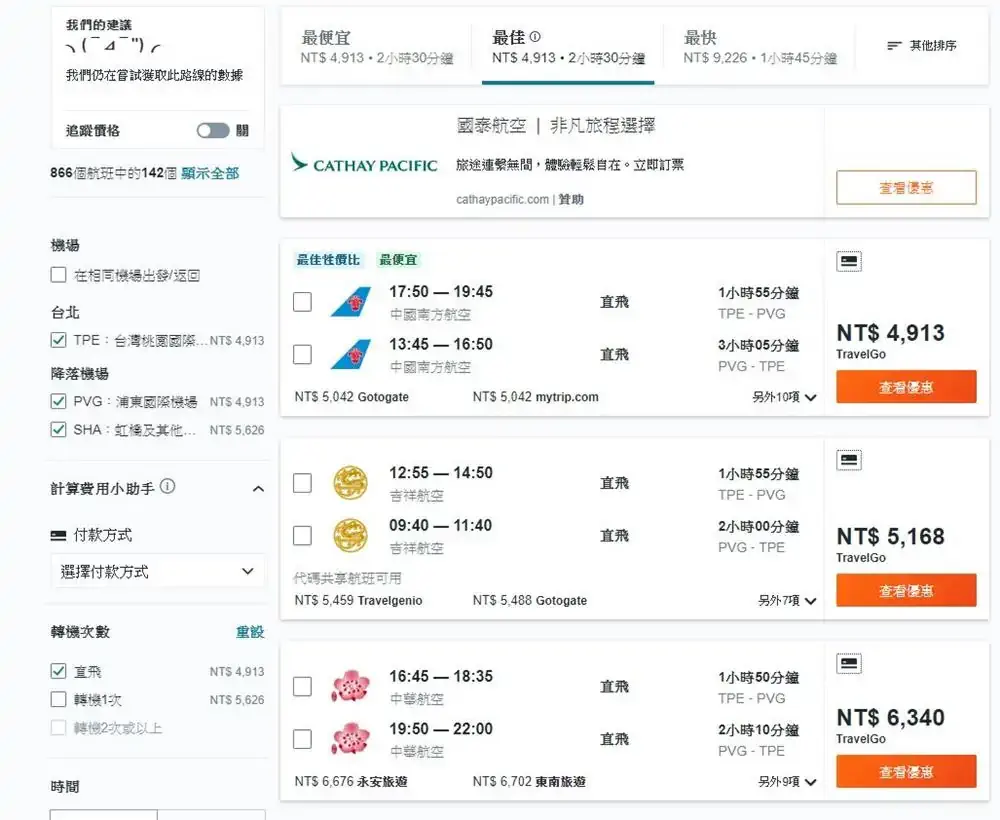The image size is (1000, 820).
Task: Expand 另外10項 more offers
Action: [784, 397]
